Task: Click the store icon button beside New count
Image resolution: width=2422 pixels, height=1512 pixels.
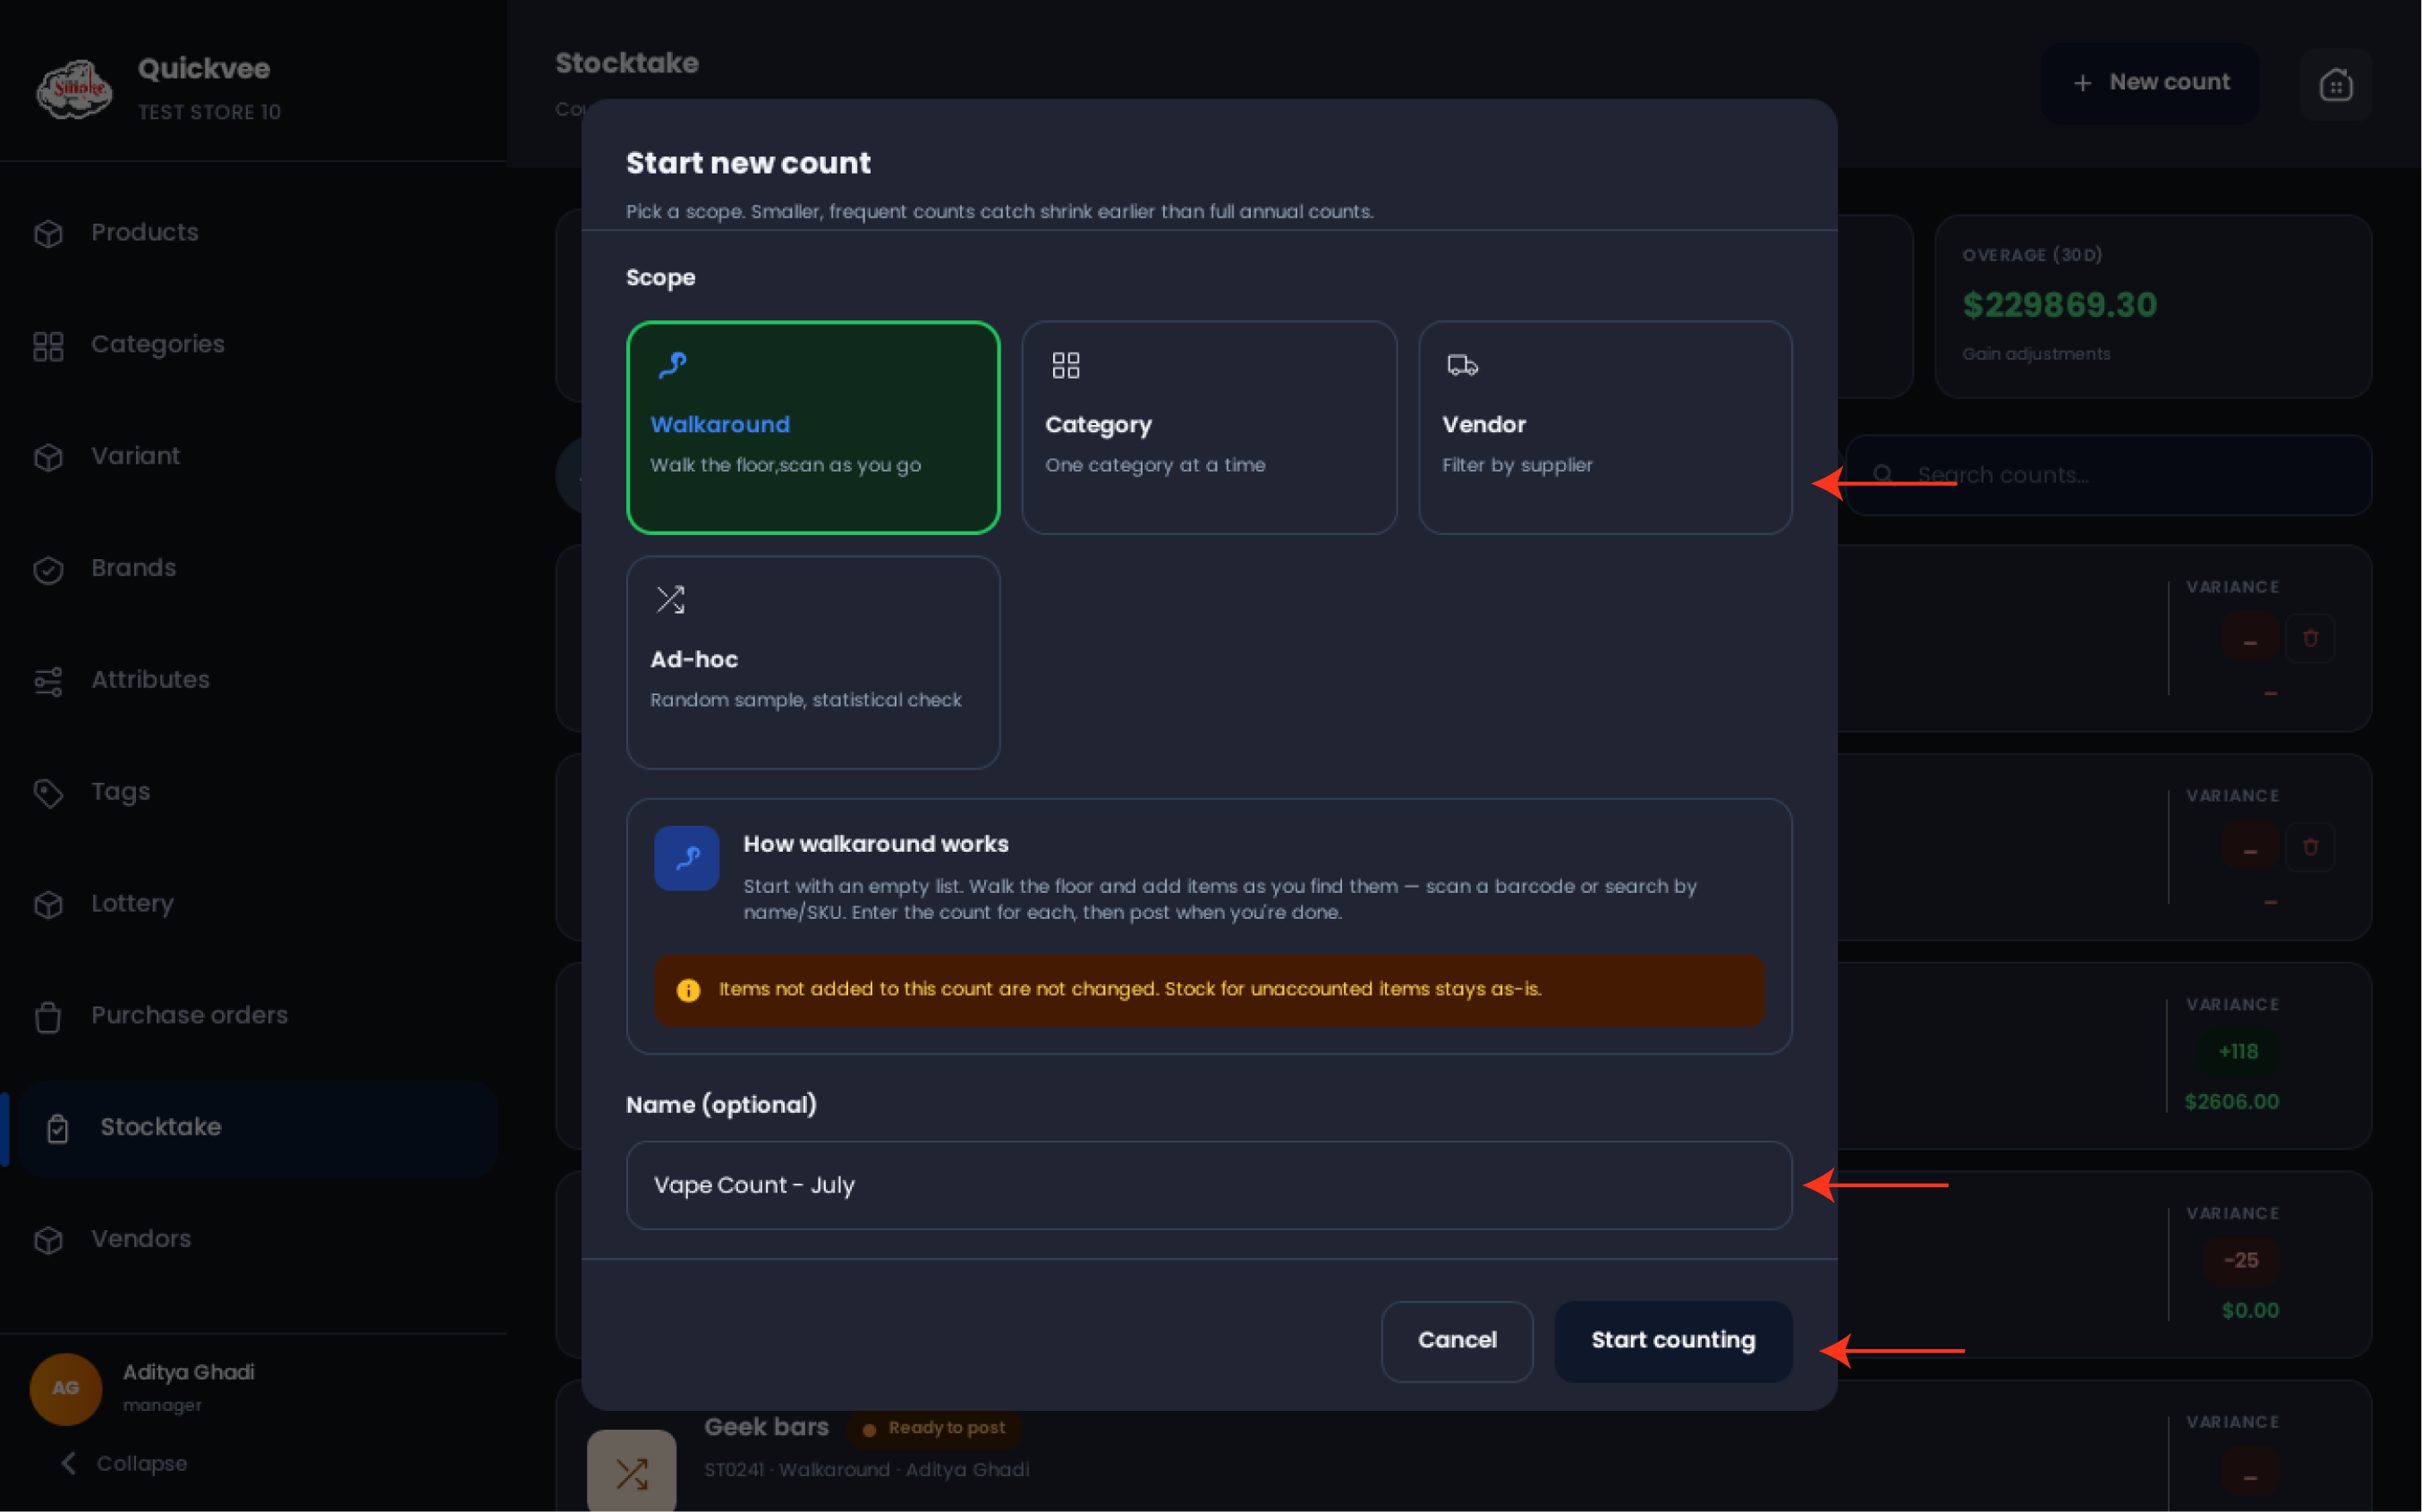Action: click(x=2336, y=85)
